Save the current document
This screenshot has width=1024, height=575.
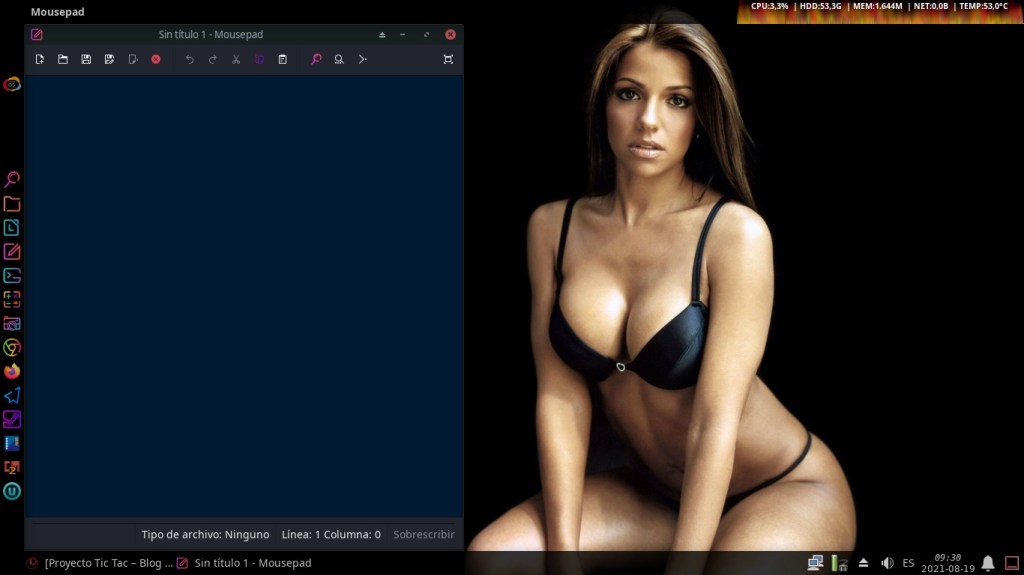(x=86, y=60)
